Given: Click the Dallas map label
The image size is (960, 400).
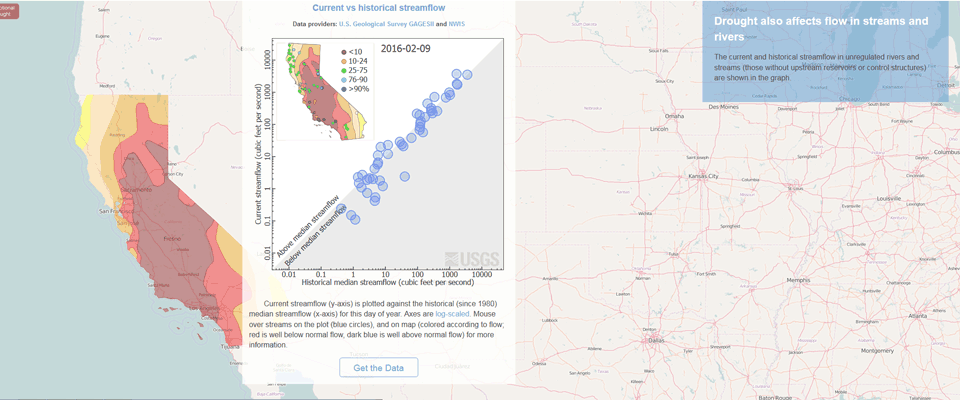Looking at the screenshot, I should [656, 339].
